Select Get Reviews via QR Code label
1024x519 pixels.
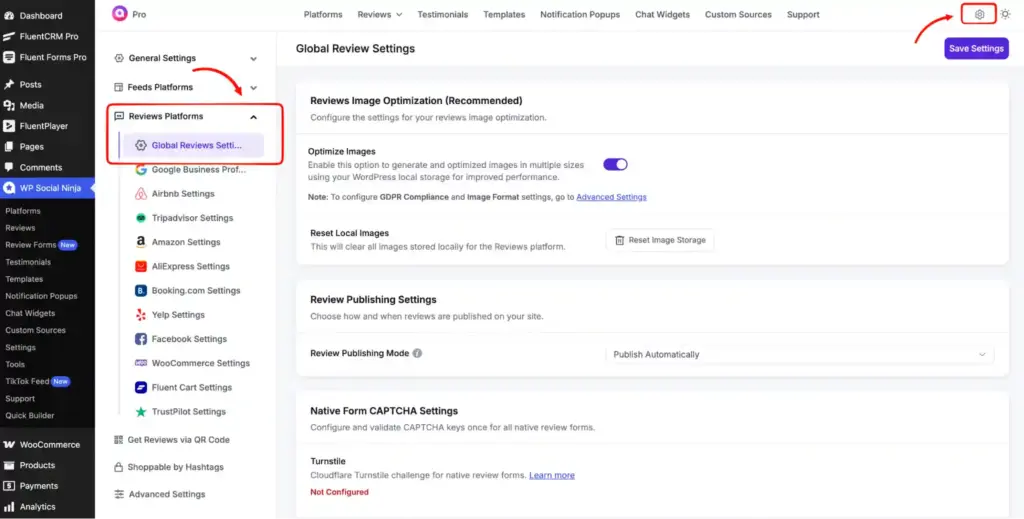coord(178,440)
